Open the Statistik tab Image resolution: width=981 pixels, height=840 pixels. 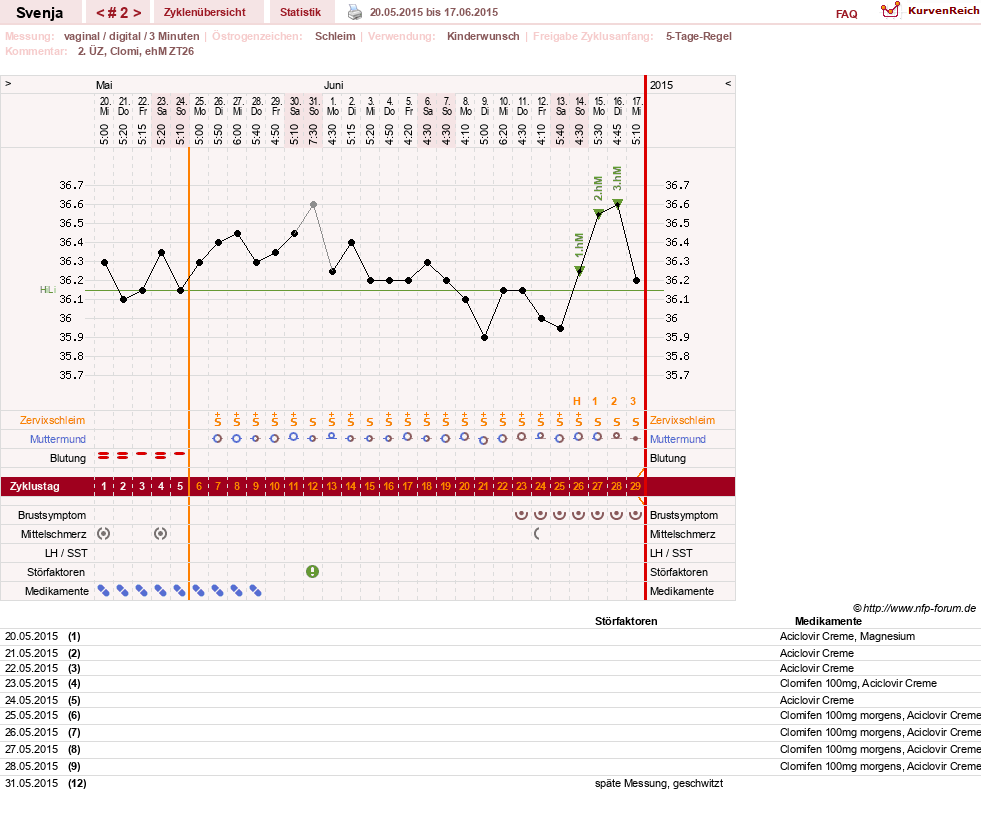coord(300,12)
